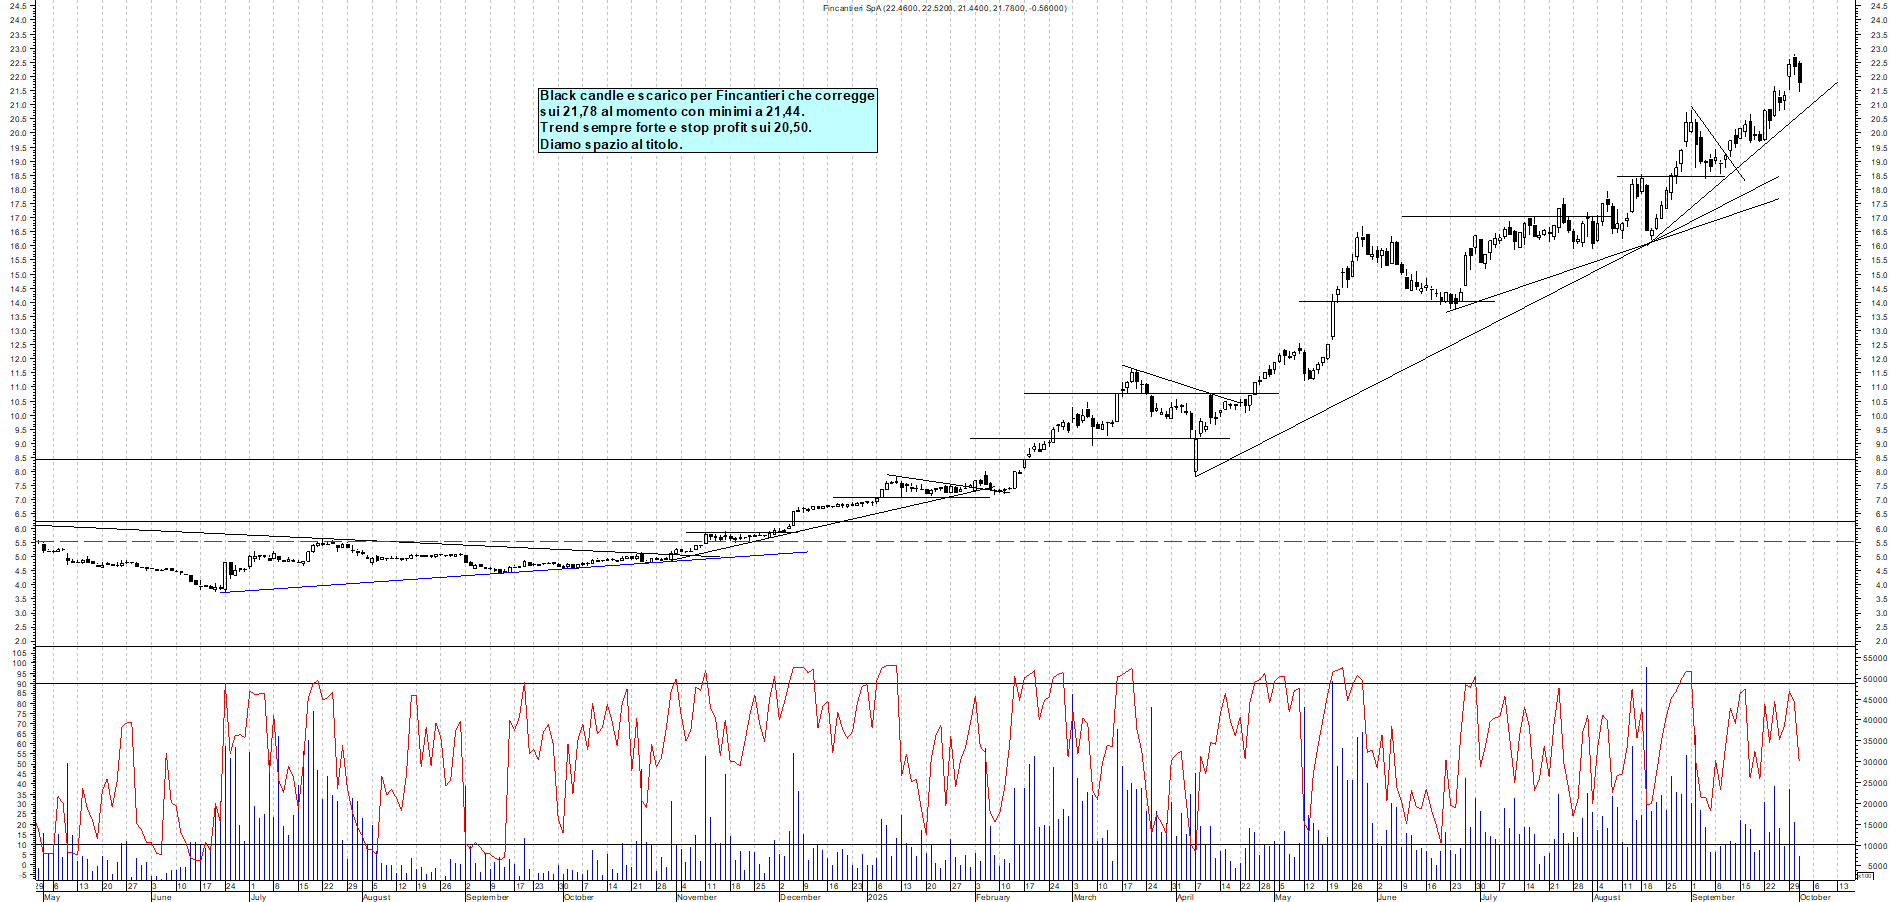The width and height of the screenshot is (1890, 902).
Task: Click the October label at far right
Action: coord(1815,897)
